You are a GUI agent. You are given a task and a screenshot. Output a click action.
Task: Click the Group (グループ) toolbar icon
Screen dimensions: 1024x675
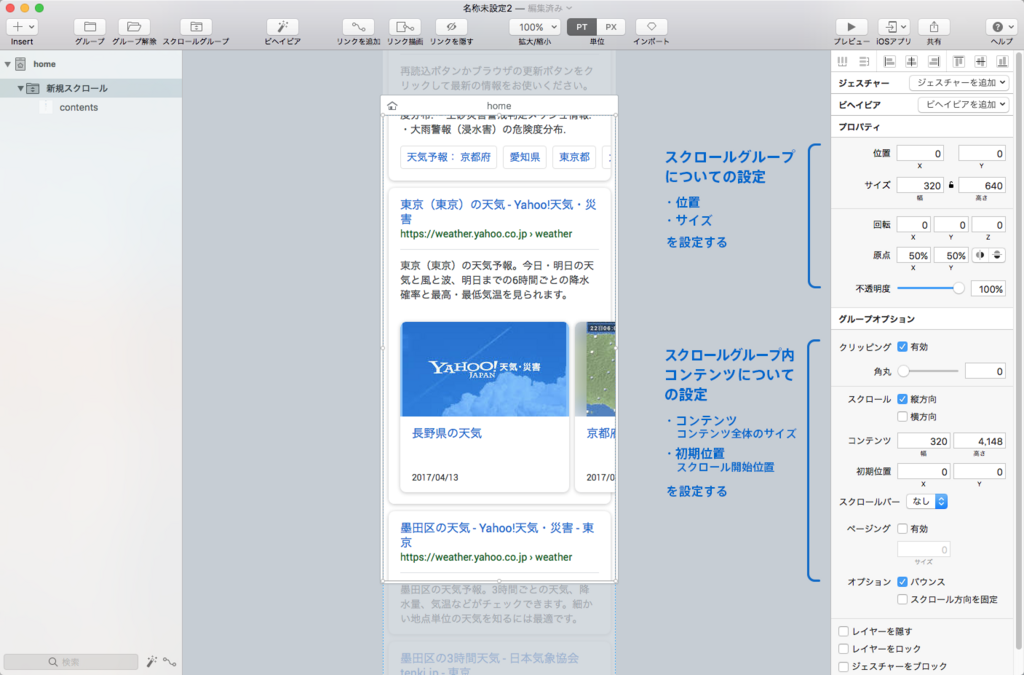pos(90,27)
